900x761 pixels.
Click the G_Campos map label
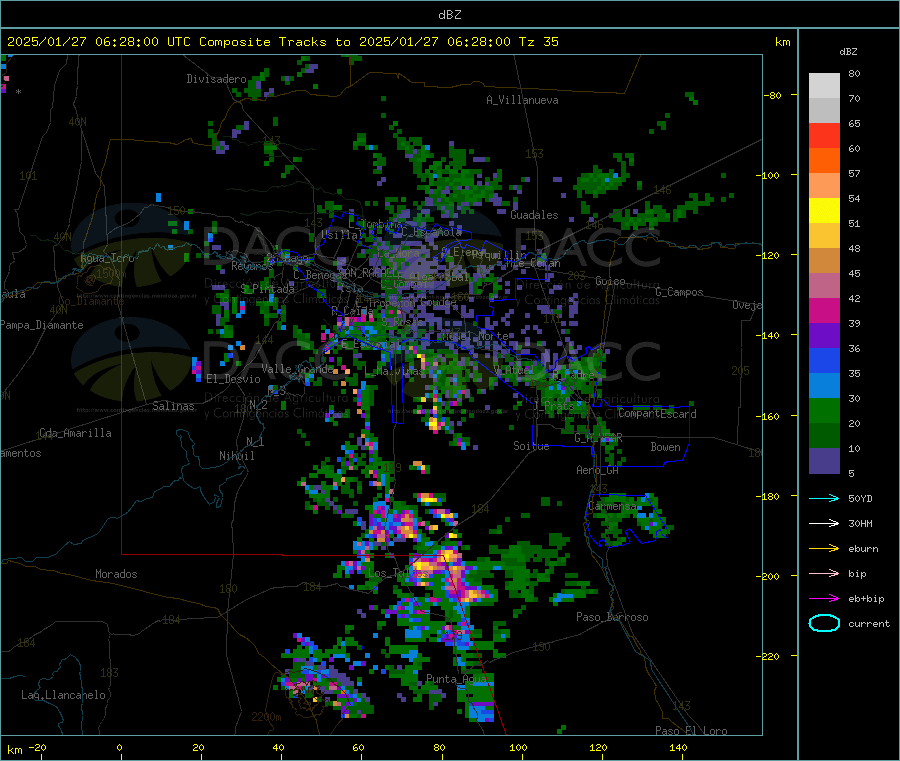(x=680, y=292)
